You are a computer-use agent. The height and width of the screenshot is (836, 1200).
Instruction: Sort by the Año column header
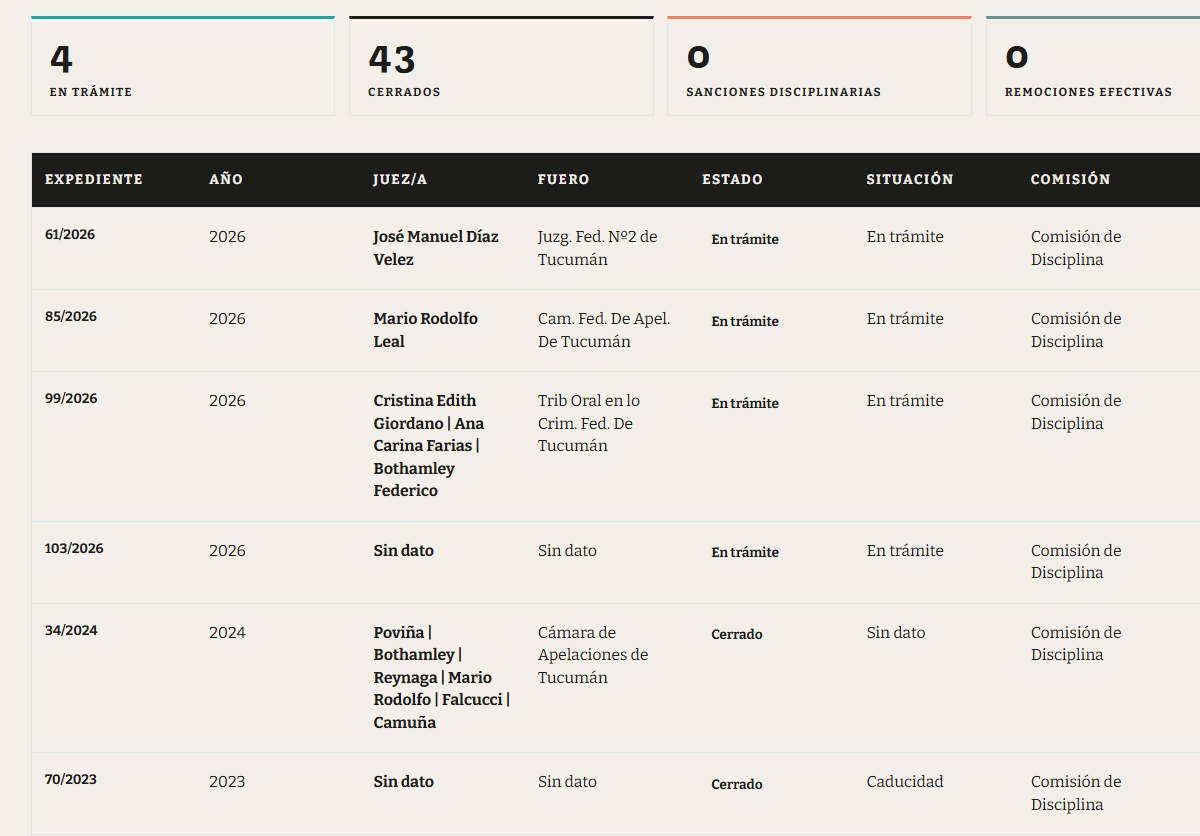pyautogui.click(x=226, y=180)
